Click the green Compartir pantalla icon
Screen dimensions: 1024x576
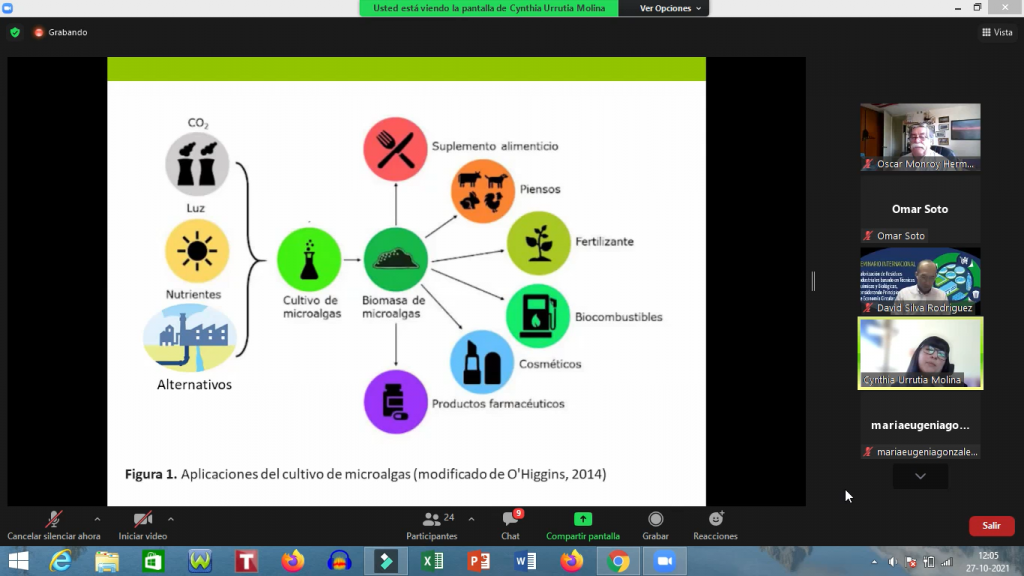pos(582,520)
